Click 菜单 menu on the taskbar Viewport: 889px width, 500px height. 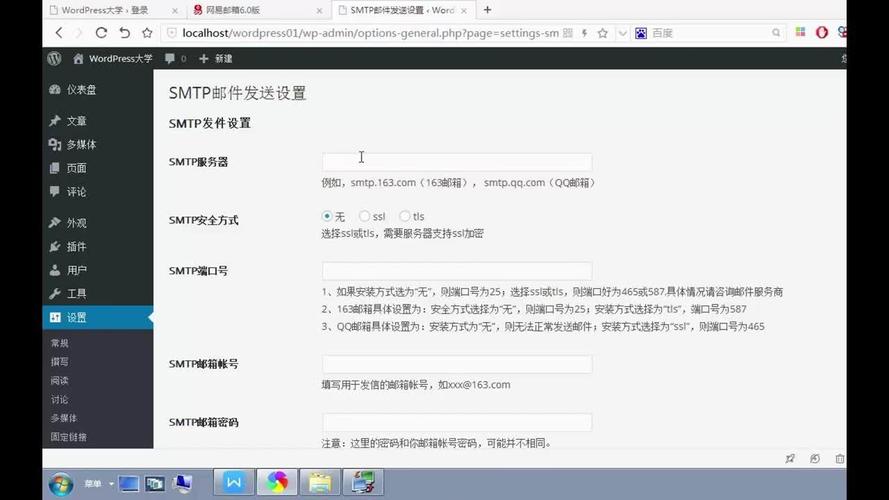pyautogui.click(x=93, y=484)
